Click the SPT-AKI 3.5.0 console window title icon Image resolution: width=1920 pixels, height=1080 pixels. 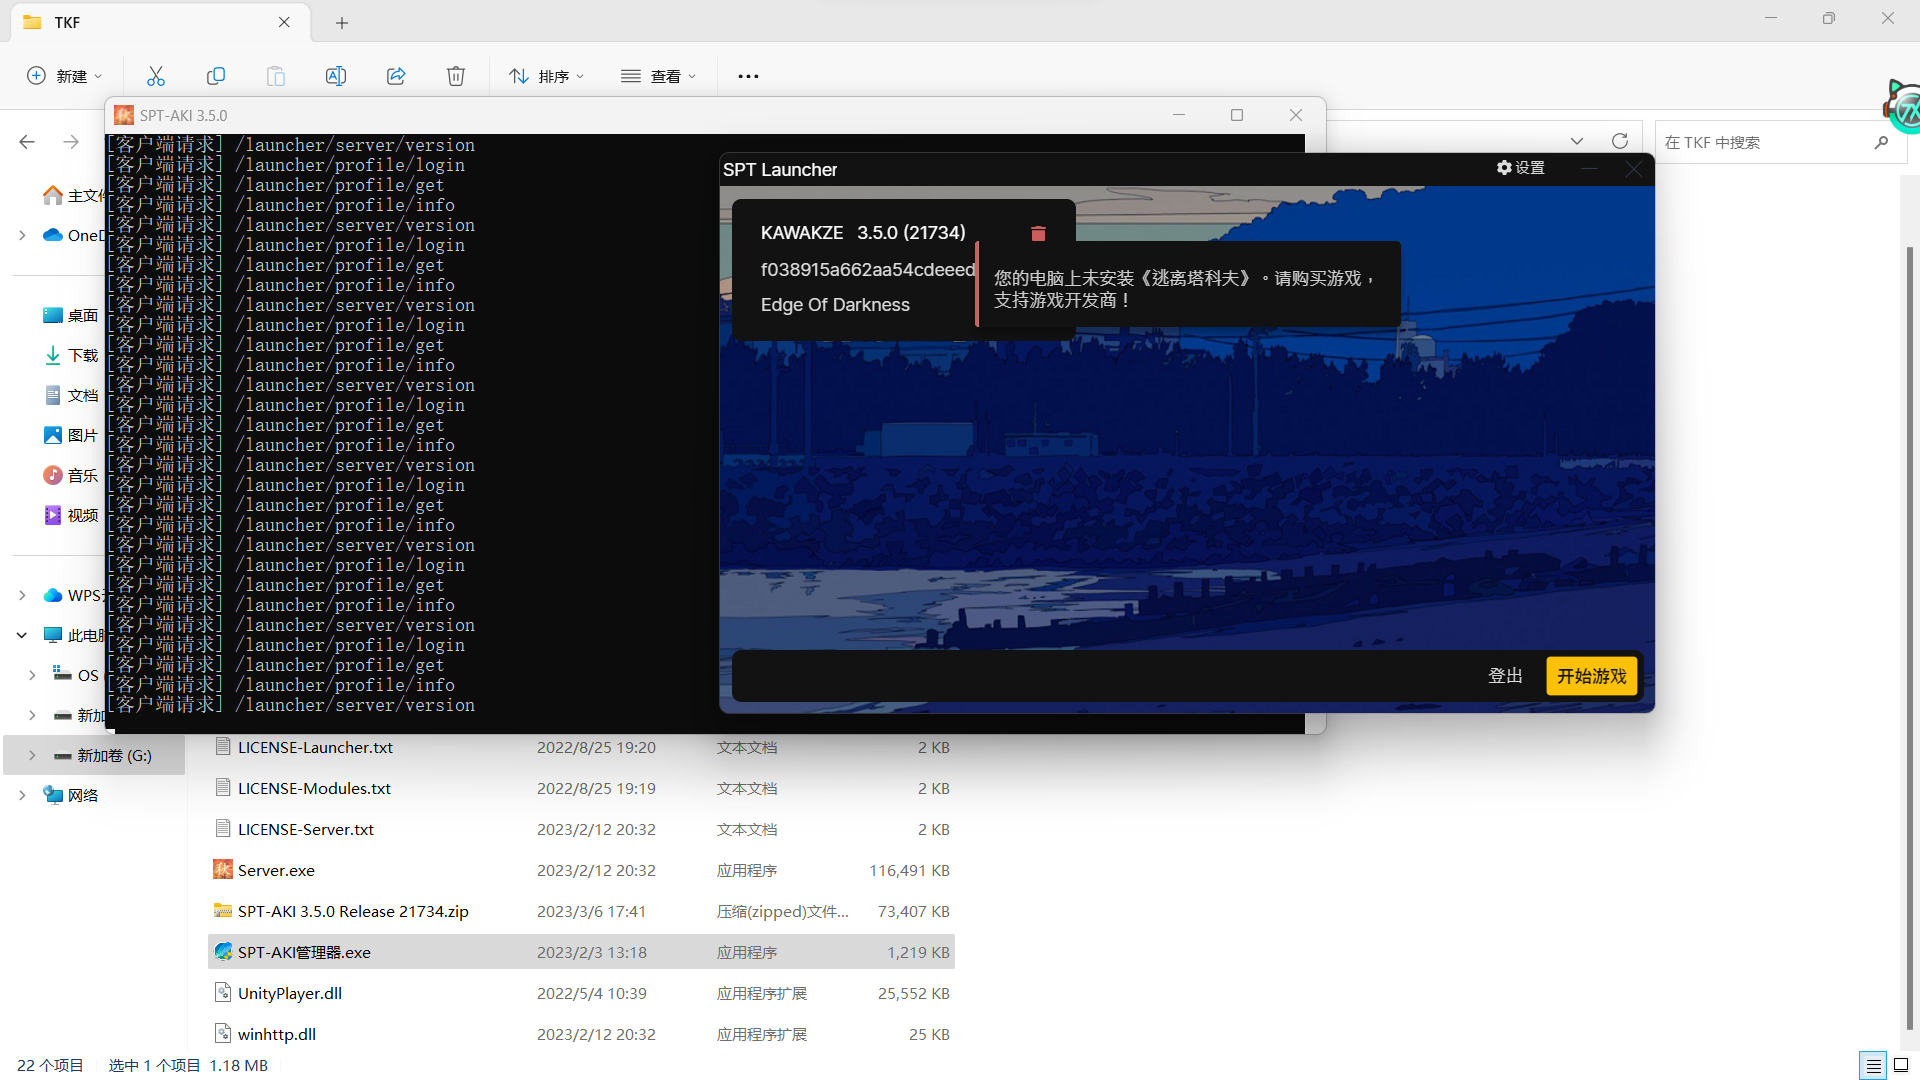124,115
